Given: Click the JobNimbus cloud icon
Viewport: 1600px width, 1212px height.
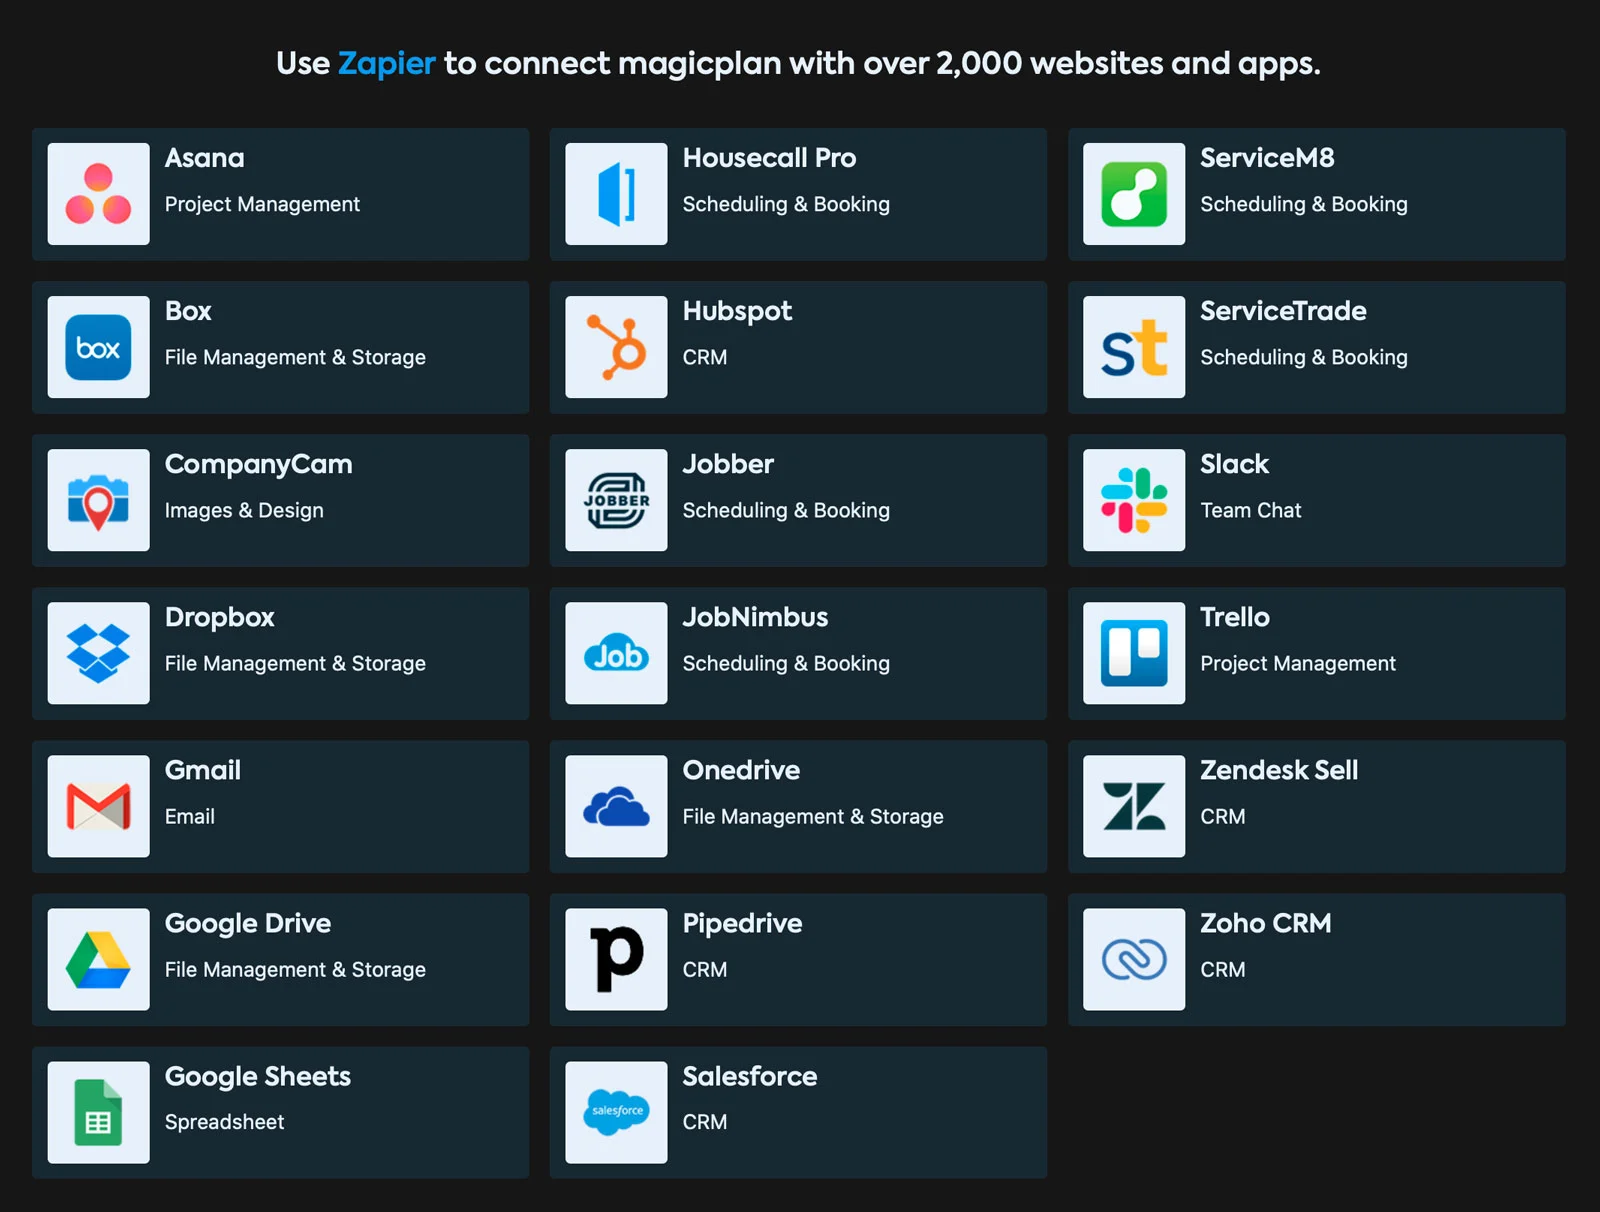Looking at the screenshot, I should click(616, 653).
